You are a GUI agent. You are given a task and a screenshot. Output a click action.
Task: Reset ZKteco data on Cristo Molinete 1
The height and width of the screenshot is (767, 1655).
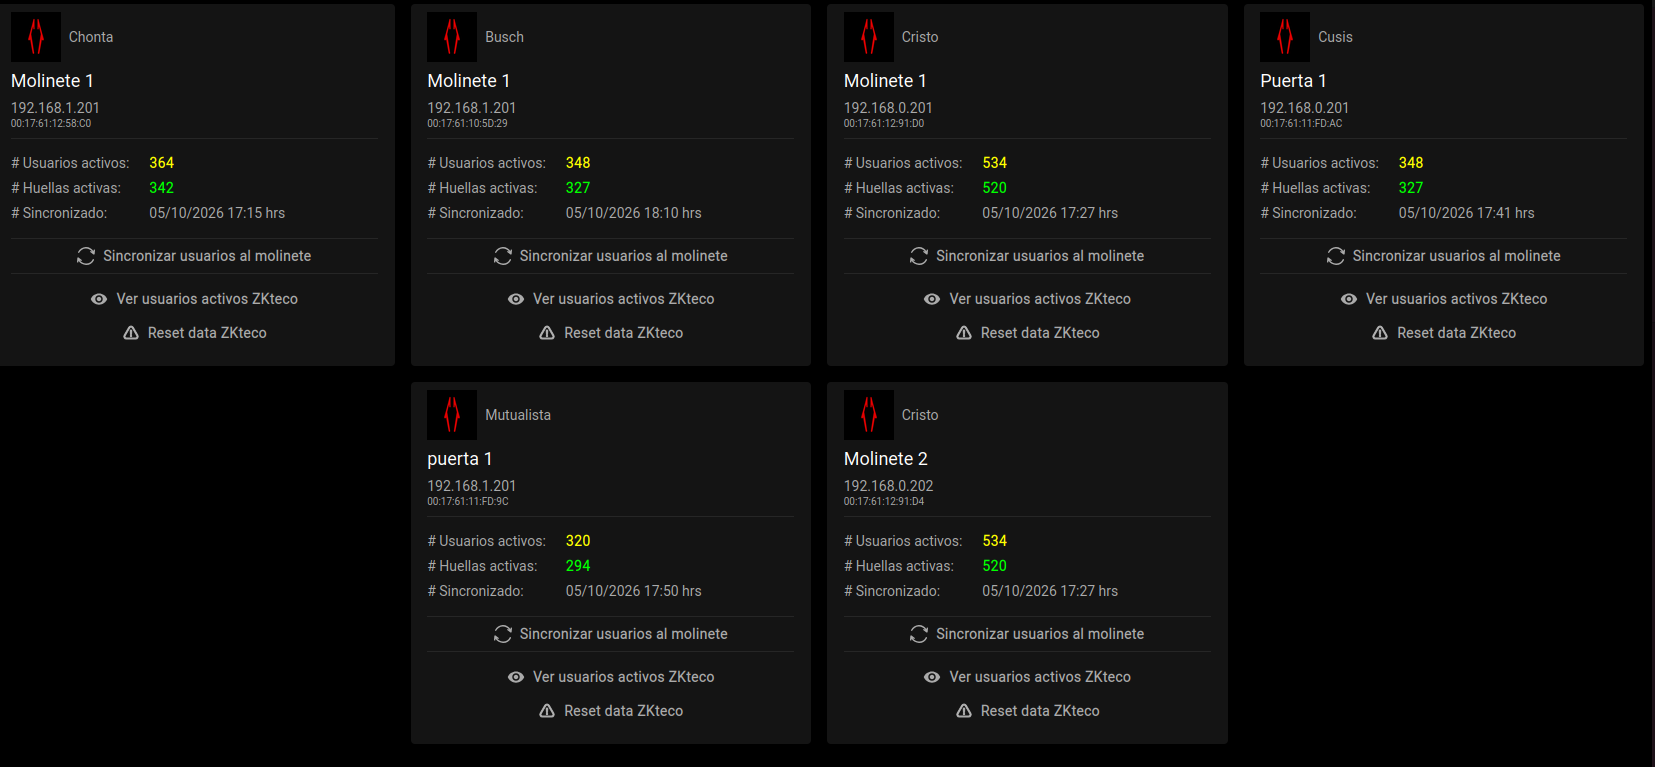click(x=1027, y=333)
